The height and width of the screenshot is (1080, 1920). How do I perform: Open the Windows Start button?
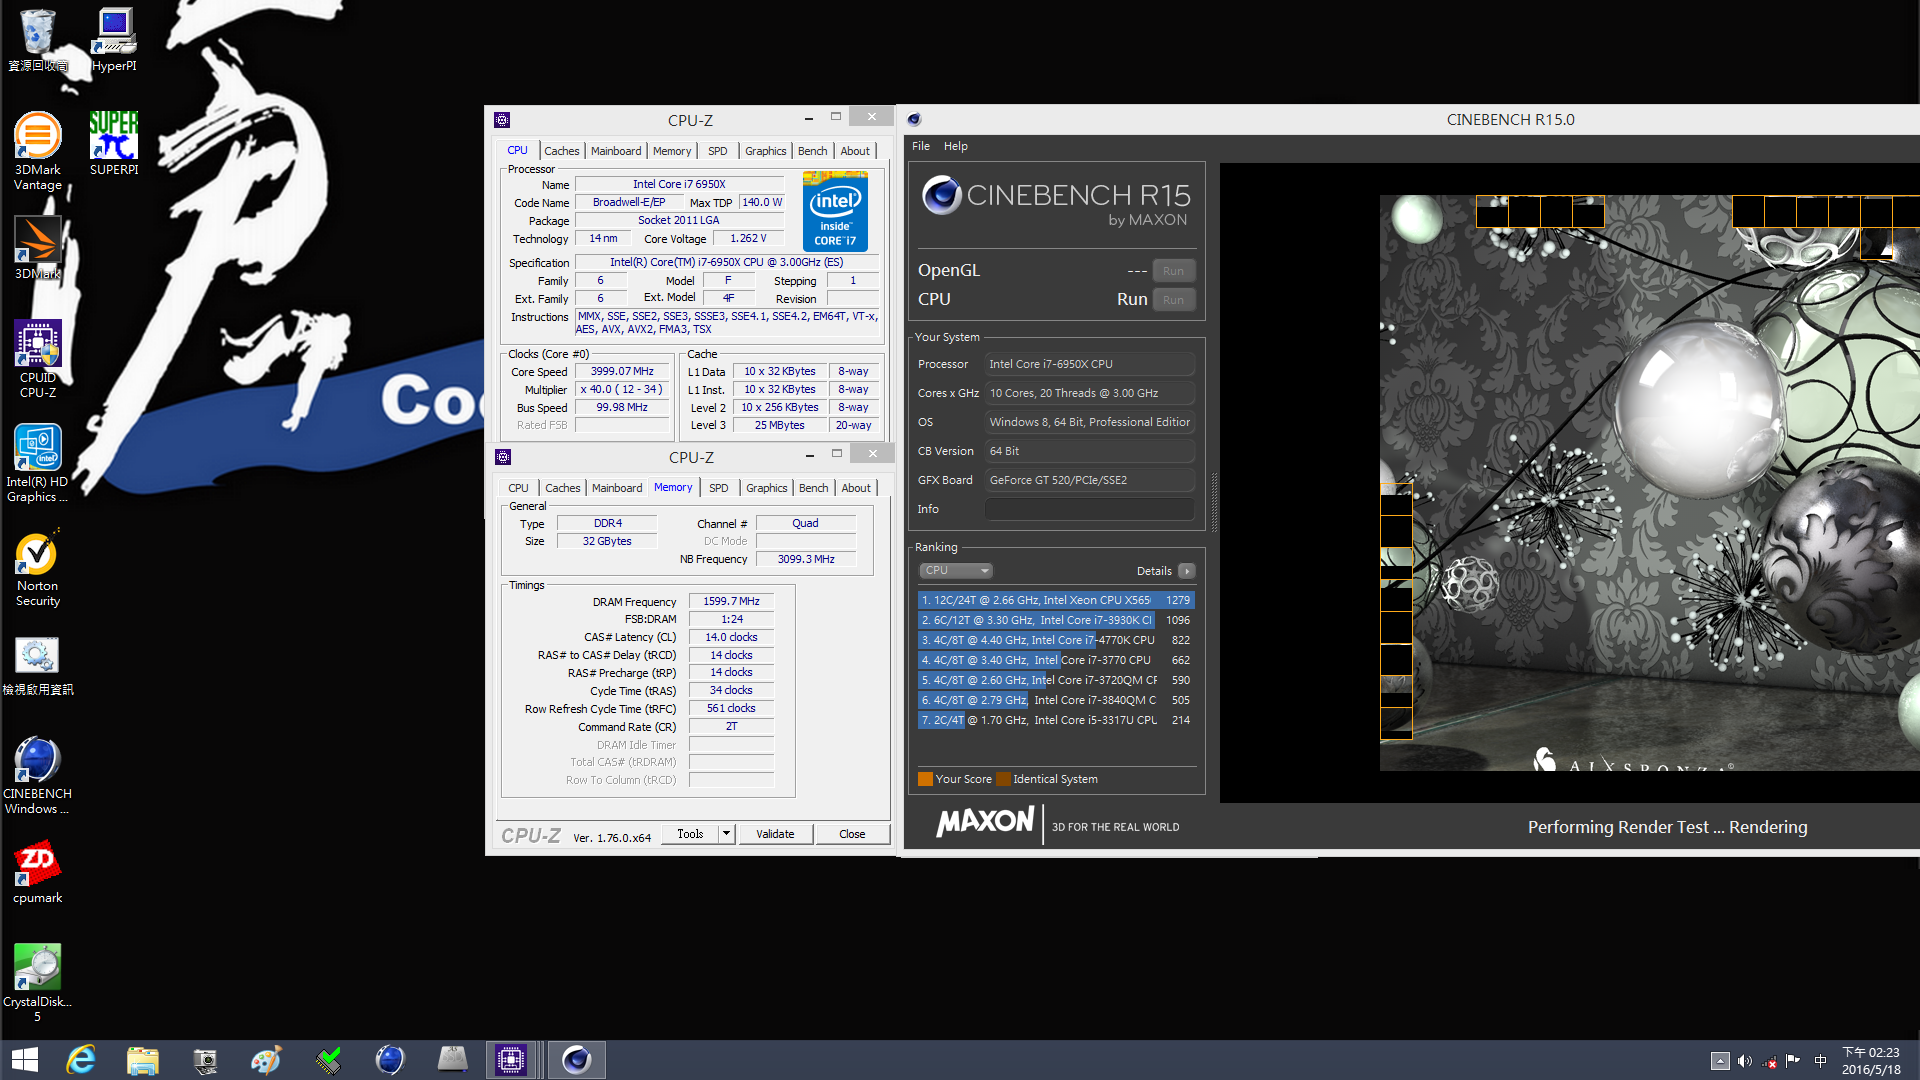coord(25,1060)
